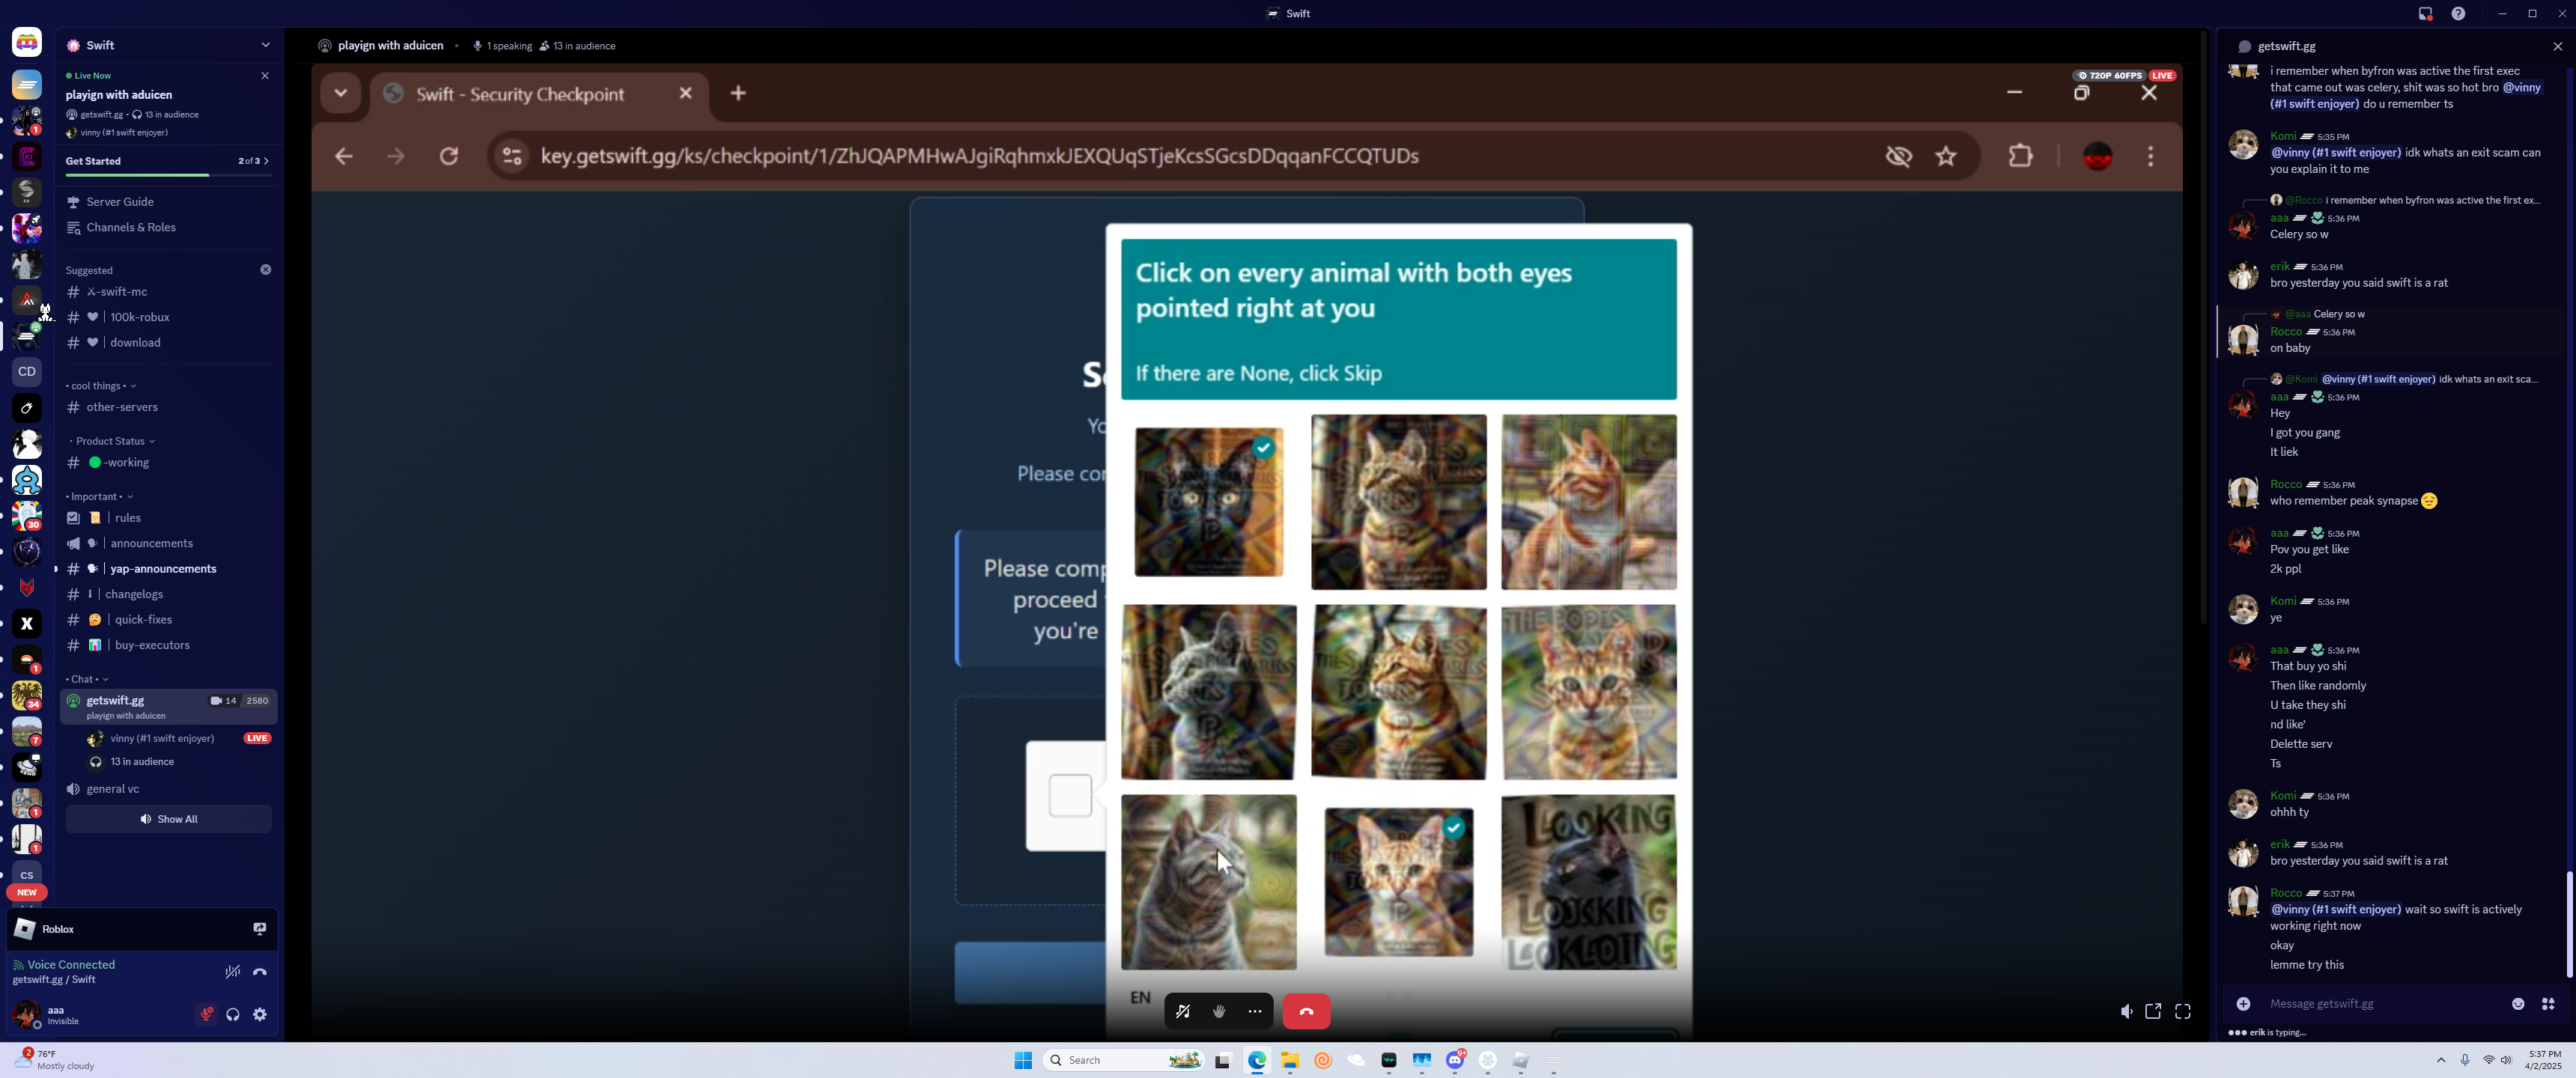
Task: Enter fullscreen for the stream
Action: point(2183,1011)
